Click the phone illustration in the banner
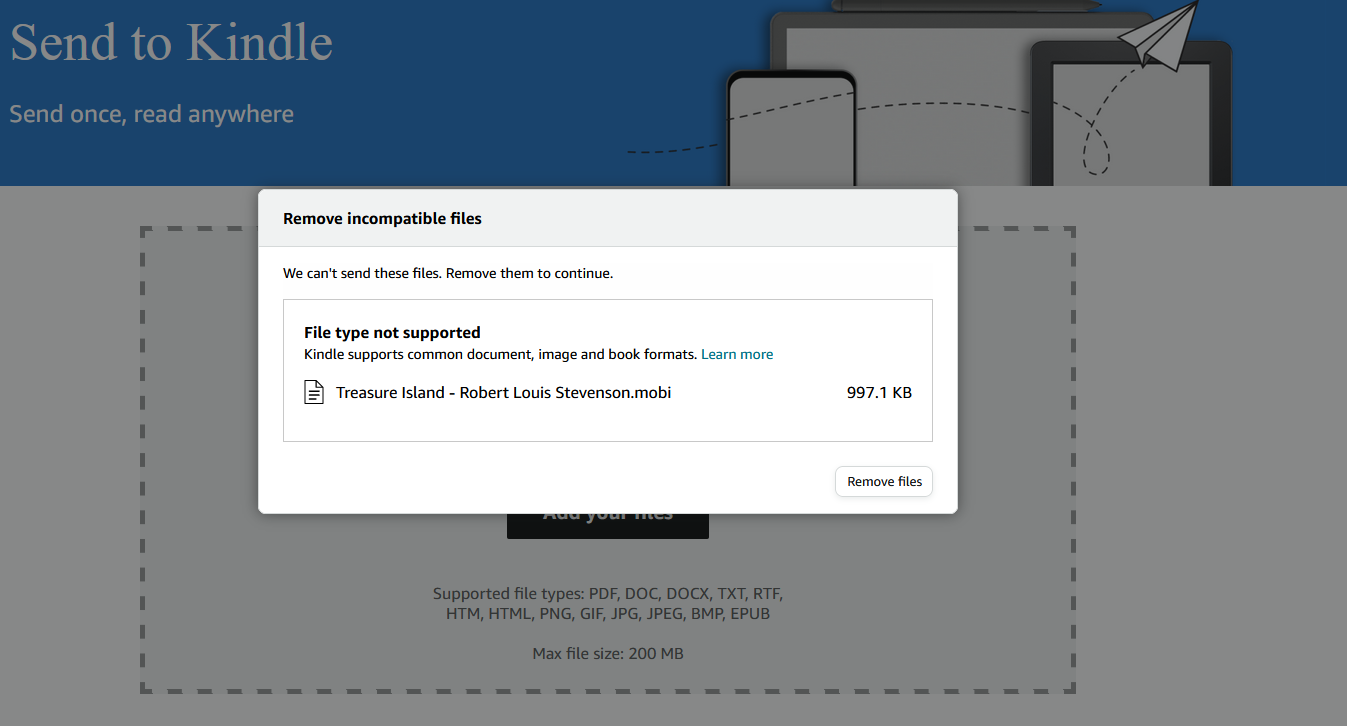 [x=791, y=128]
